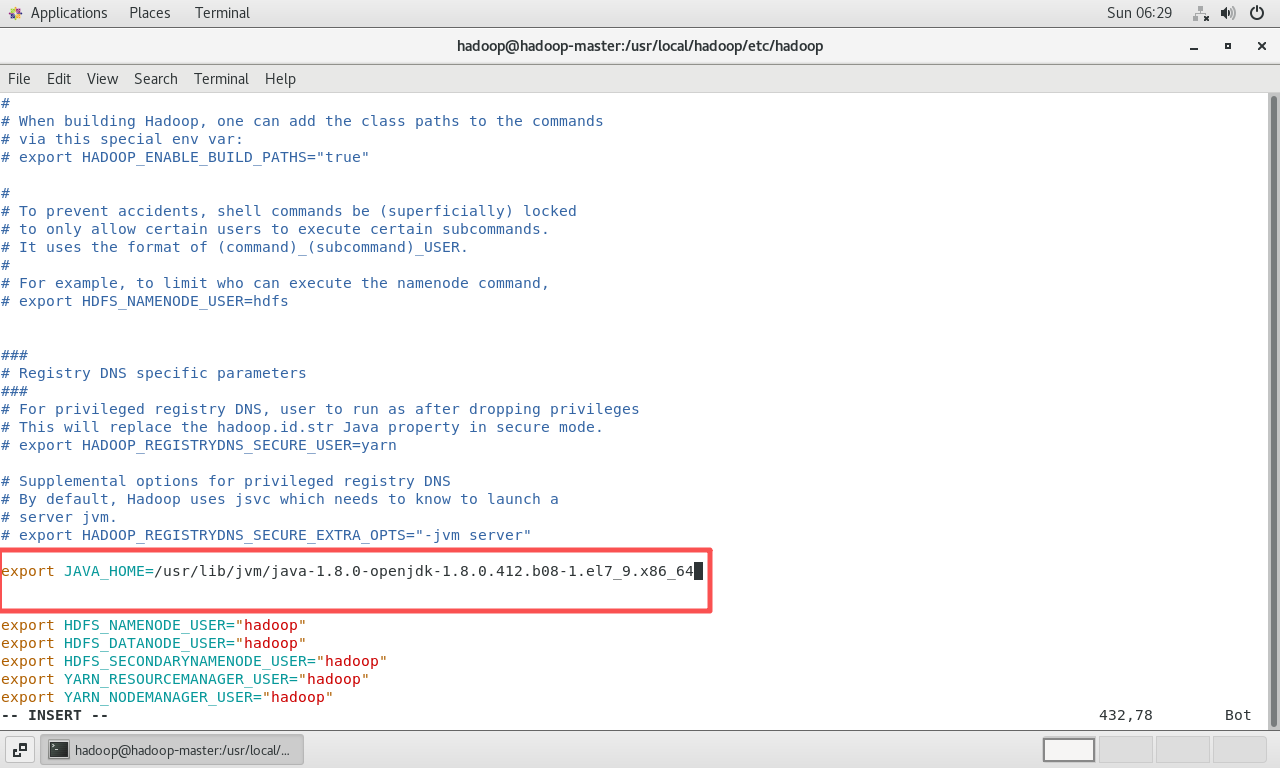Image resolution: width=1280 pixels, height=768 pixels.
Task: Open the File menu
Action: click(x=19, y=79)
